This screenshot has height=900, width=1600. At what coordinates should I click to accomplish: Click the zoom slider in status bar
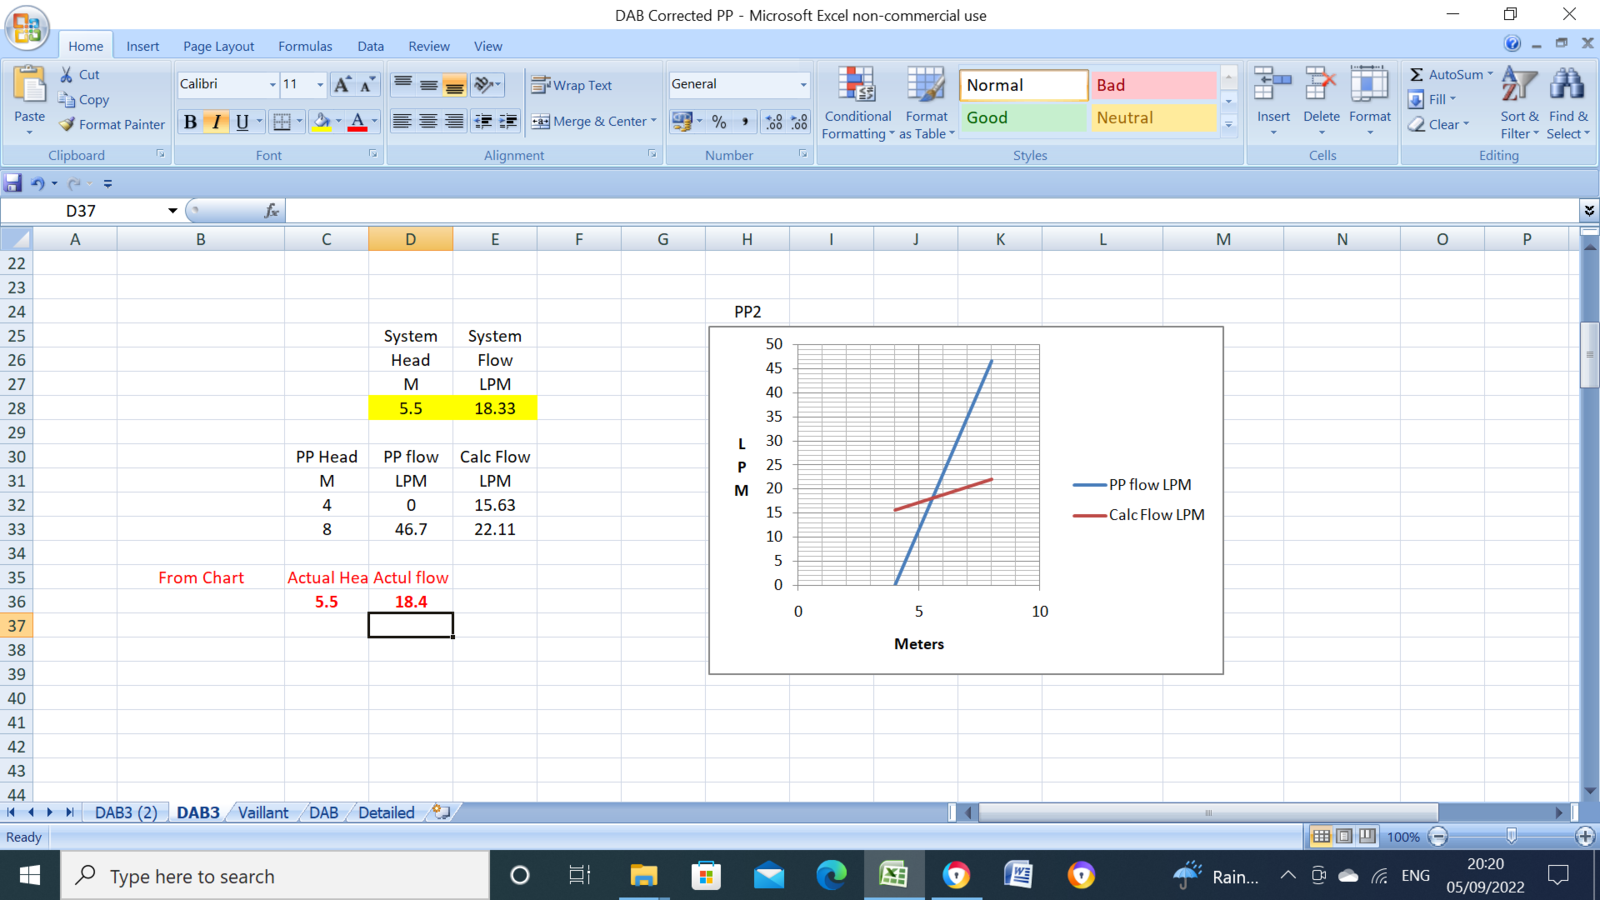pyautogui.click(x=1511, y=836)
